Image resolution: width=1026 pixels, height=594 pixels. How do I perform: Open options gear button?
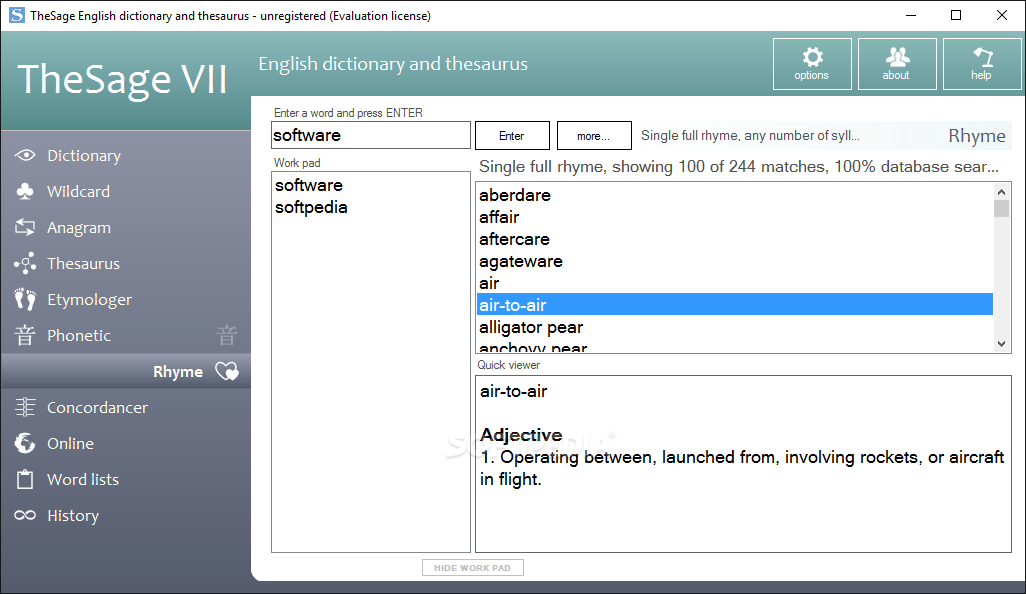[812, 63]
